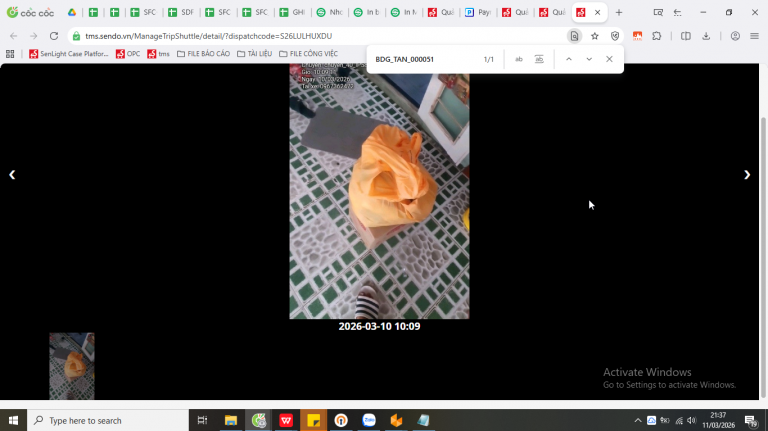Open the find-in-page icon in address bar
768x431 pixels.
[574, 36]
